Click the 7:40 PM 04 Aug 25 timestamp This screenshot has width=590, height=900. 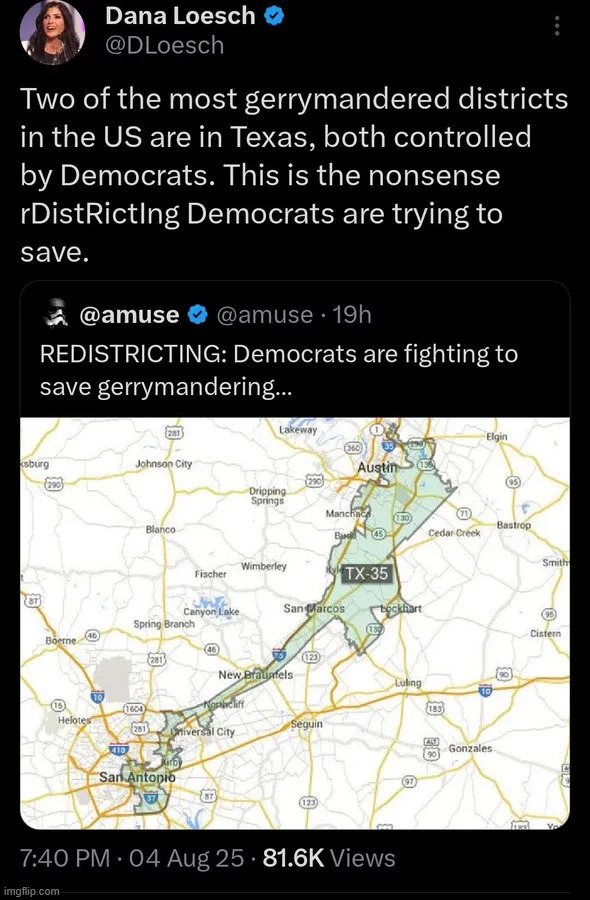[x=132, y=858]
